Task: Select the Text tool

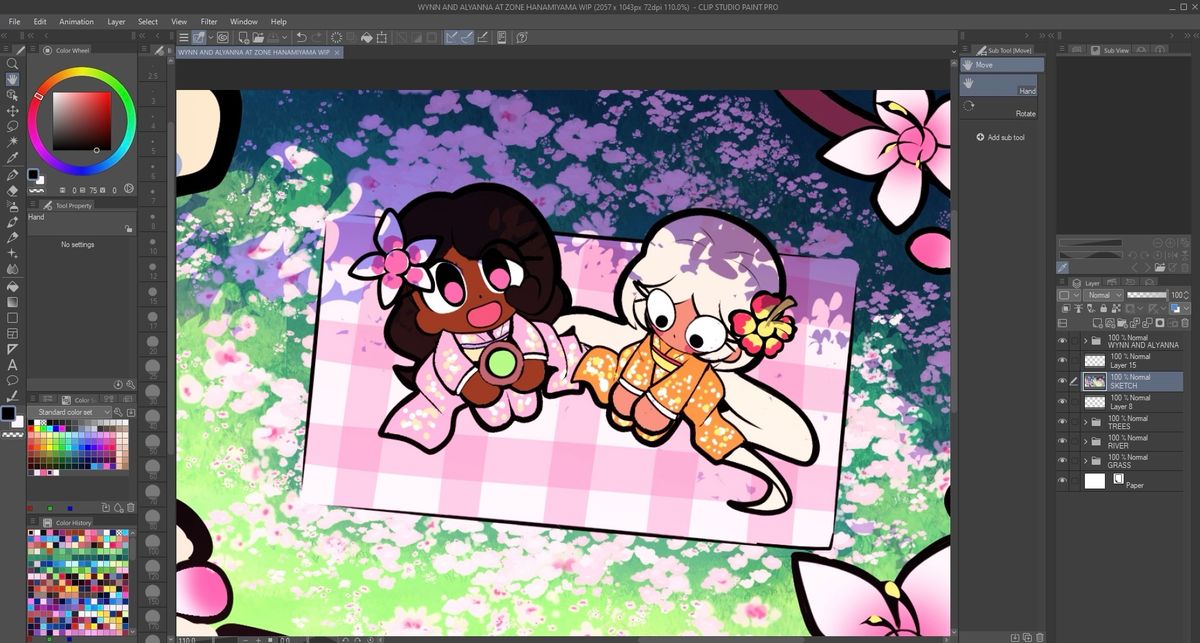Action: tap(12, 365)
